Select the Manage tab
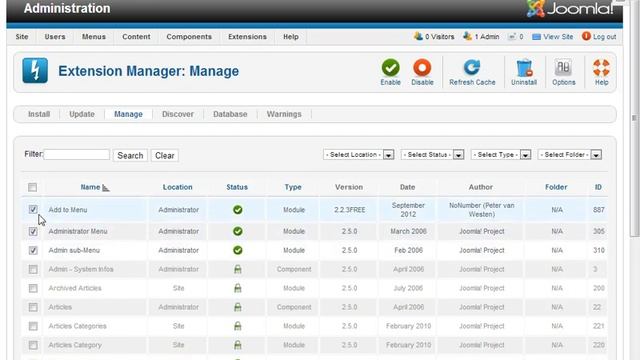The image size is (640, 360). coord(128,114)
